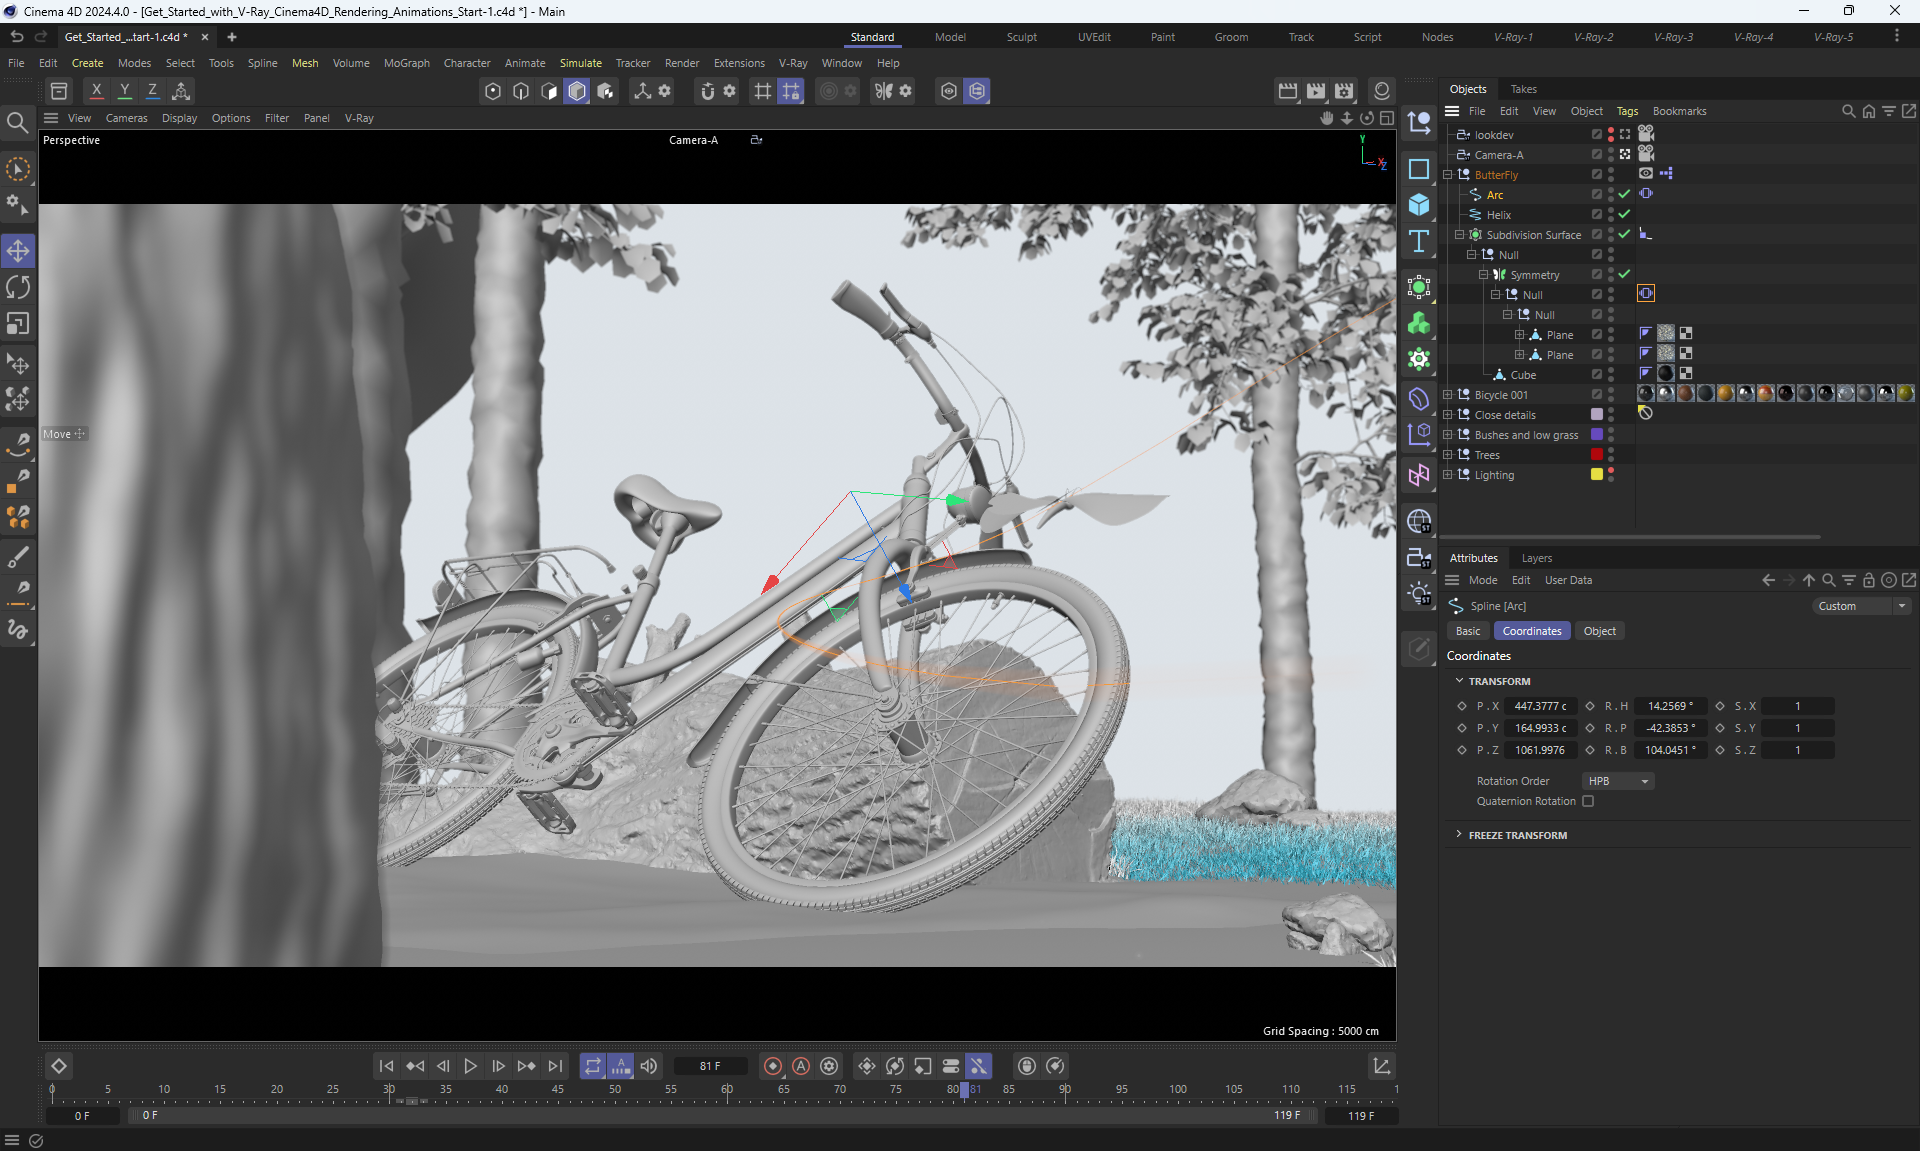
Task: Expand the Bicycle 001 hierarchy
Action: click(x=1447, y=395)
